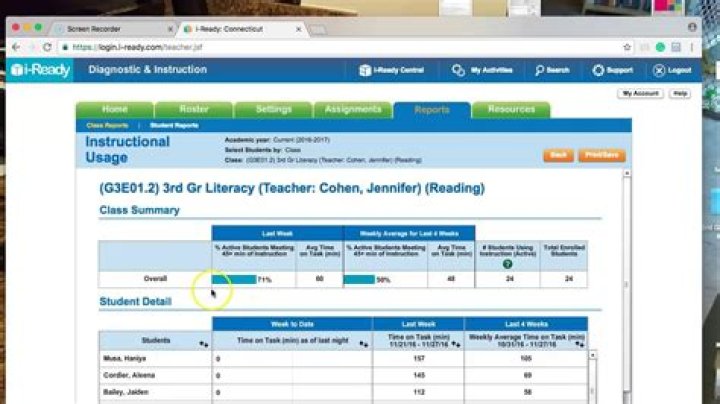Click Bailey, Jaiden's last week value 112

click(419, 392)
